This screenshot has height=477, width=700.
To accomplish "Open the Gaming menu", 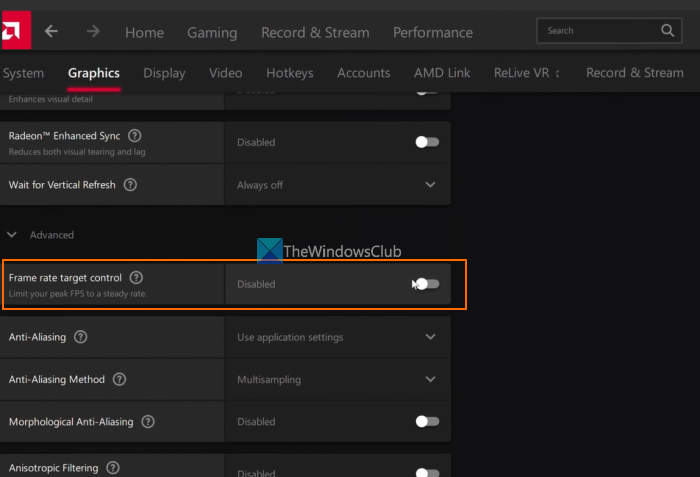I will click(212, 32).
